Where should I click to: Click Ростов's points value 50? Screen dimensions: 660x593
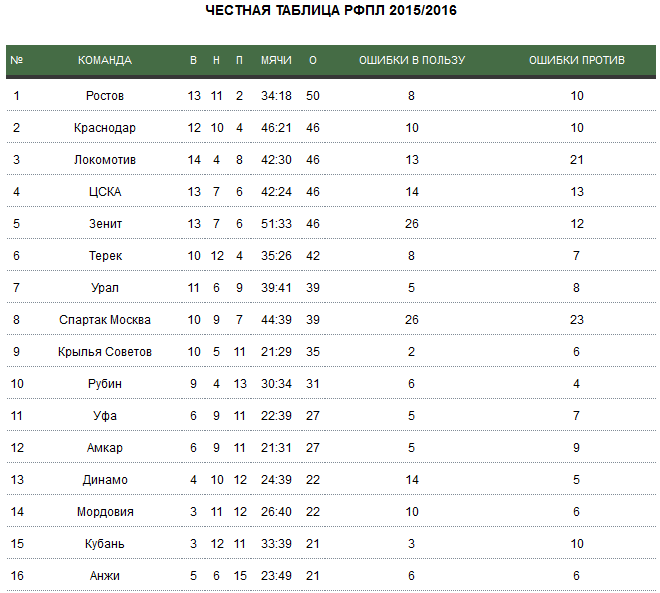tap(313, 96)
